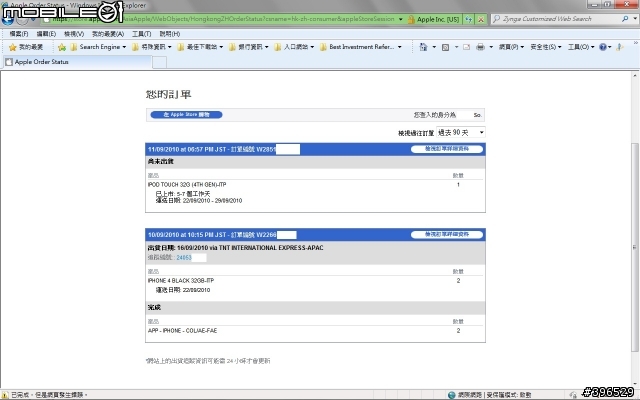Viewport: 640px width, 400px height.
Task: Open the address bar history dropdown arrow
Action: point(401,19)
